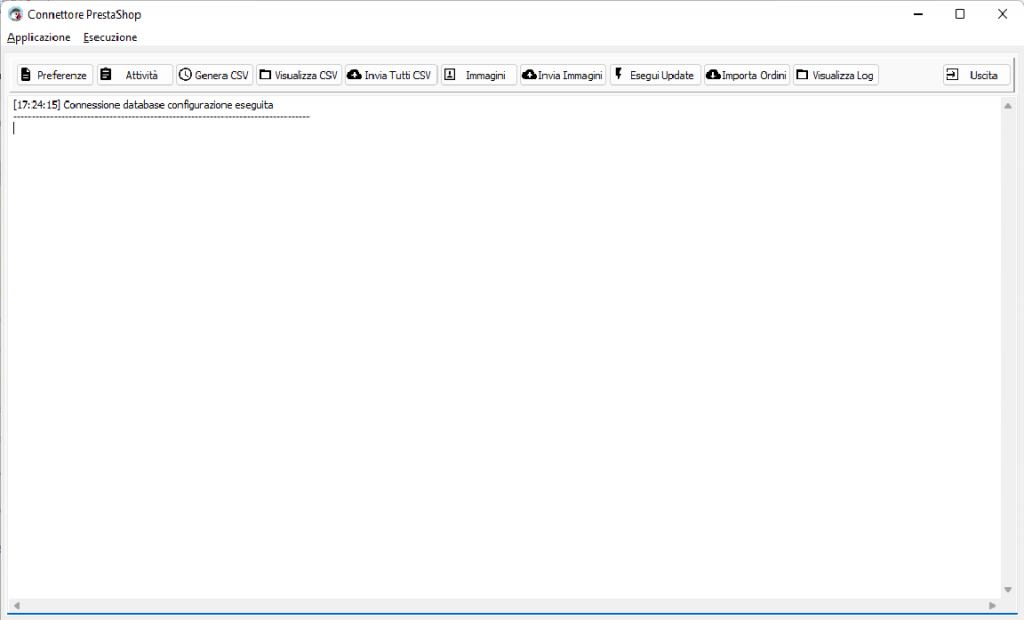
Task: Click the horizontal scrollbar left arrow
Action: point(17,606)
